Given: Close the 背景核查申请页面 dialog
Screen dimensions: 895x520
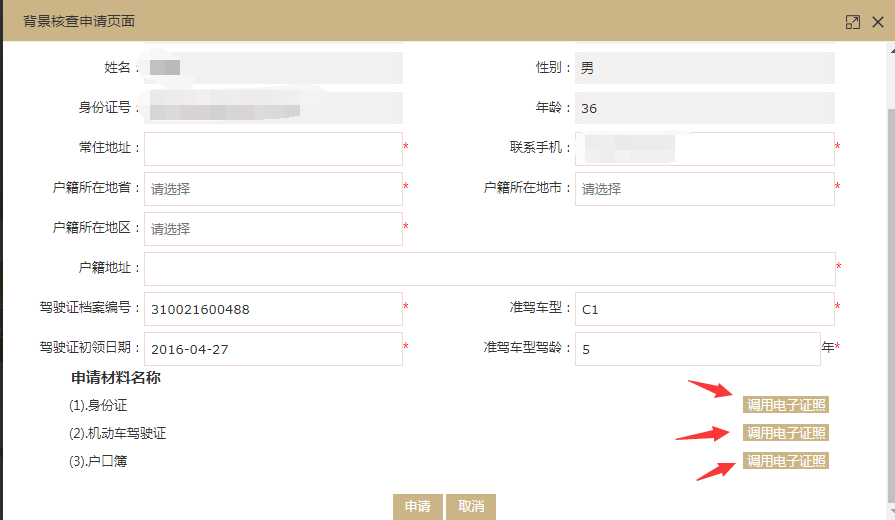Looking at the screenshot, I should click(878, 22).
